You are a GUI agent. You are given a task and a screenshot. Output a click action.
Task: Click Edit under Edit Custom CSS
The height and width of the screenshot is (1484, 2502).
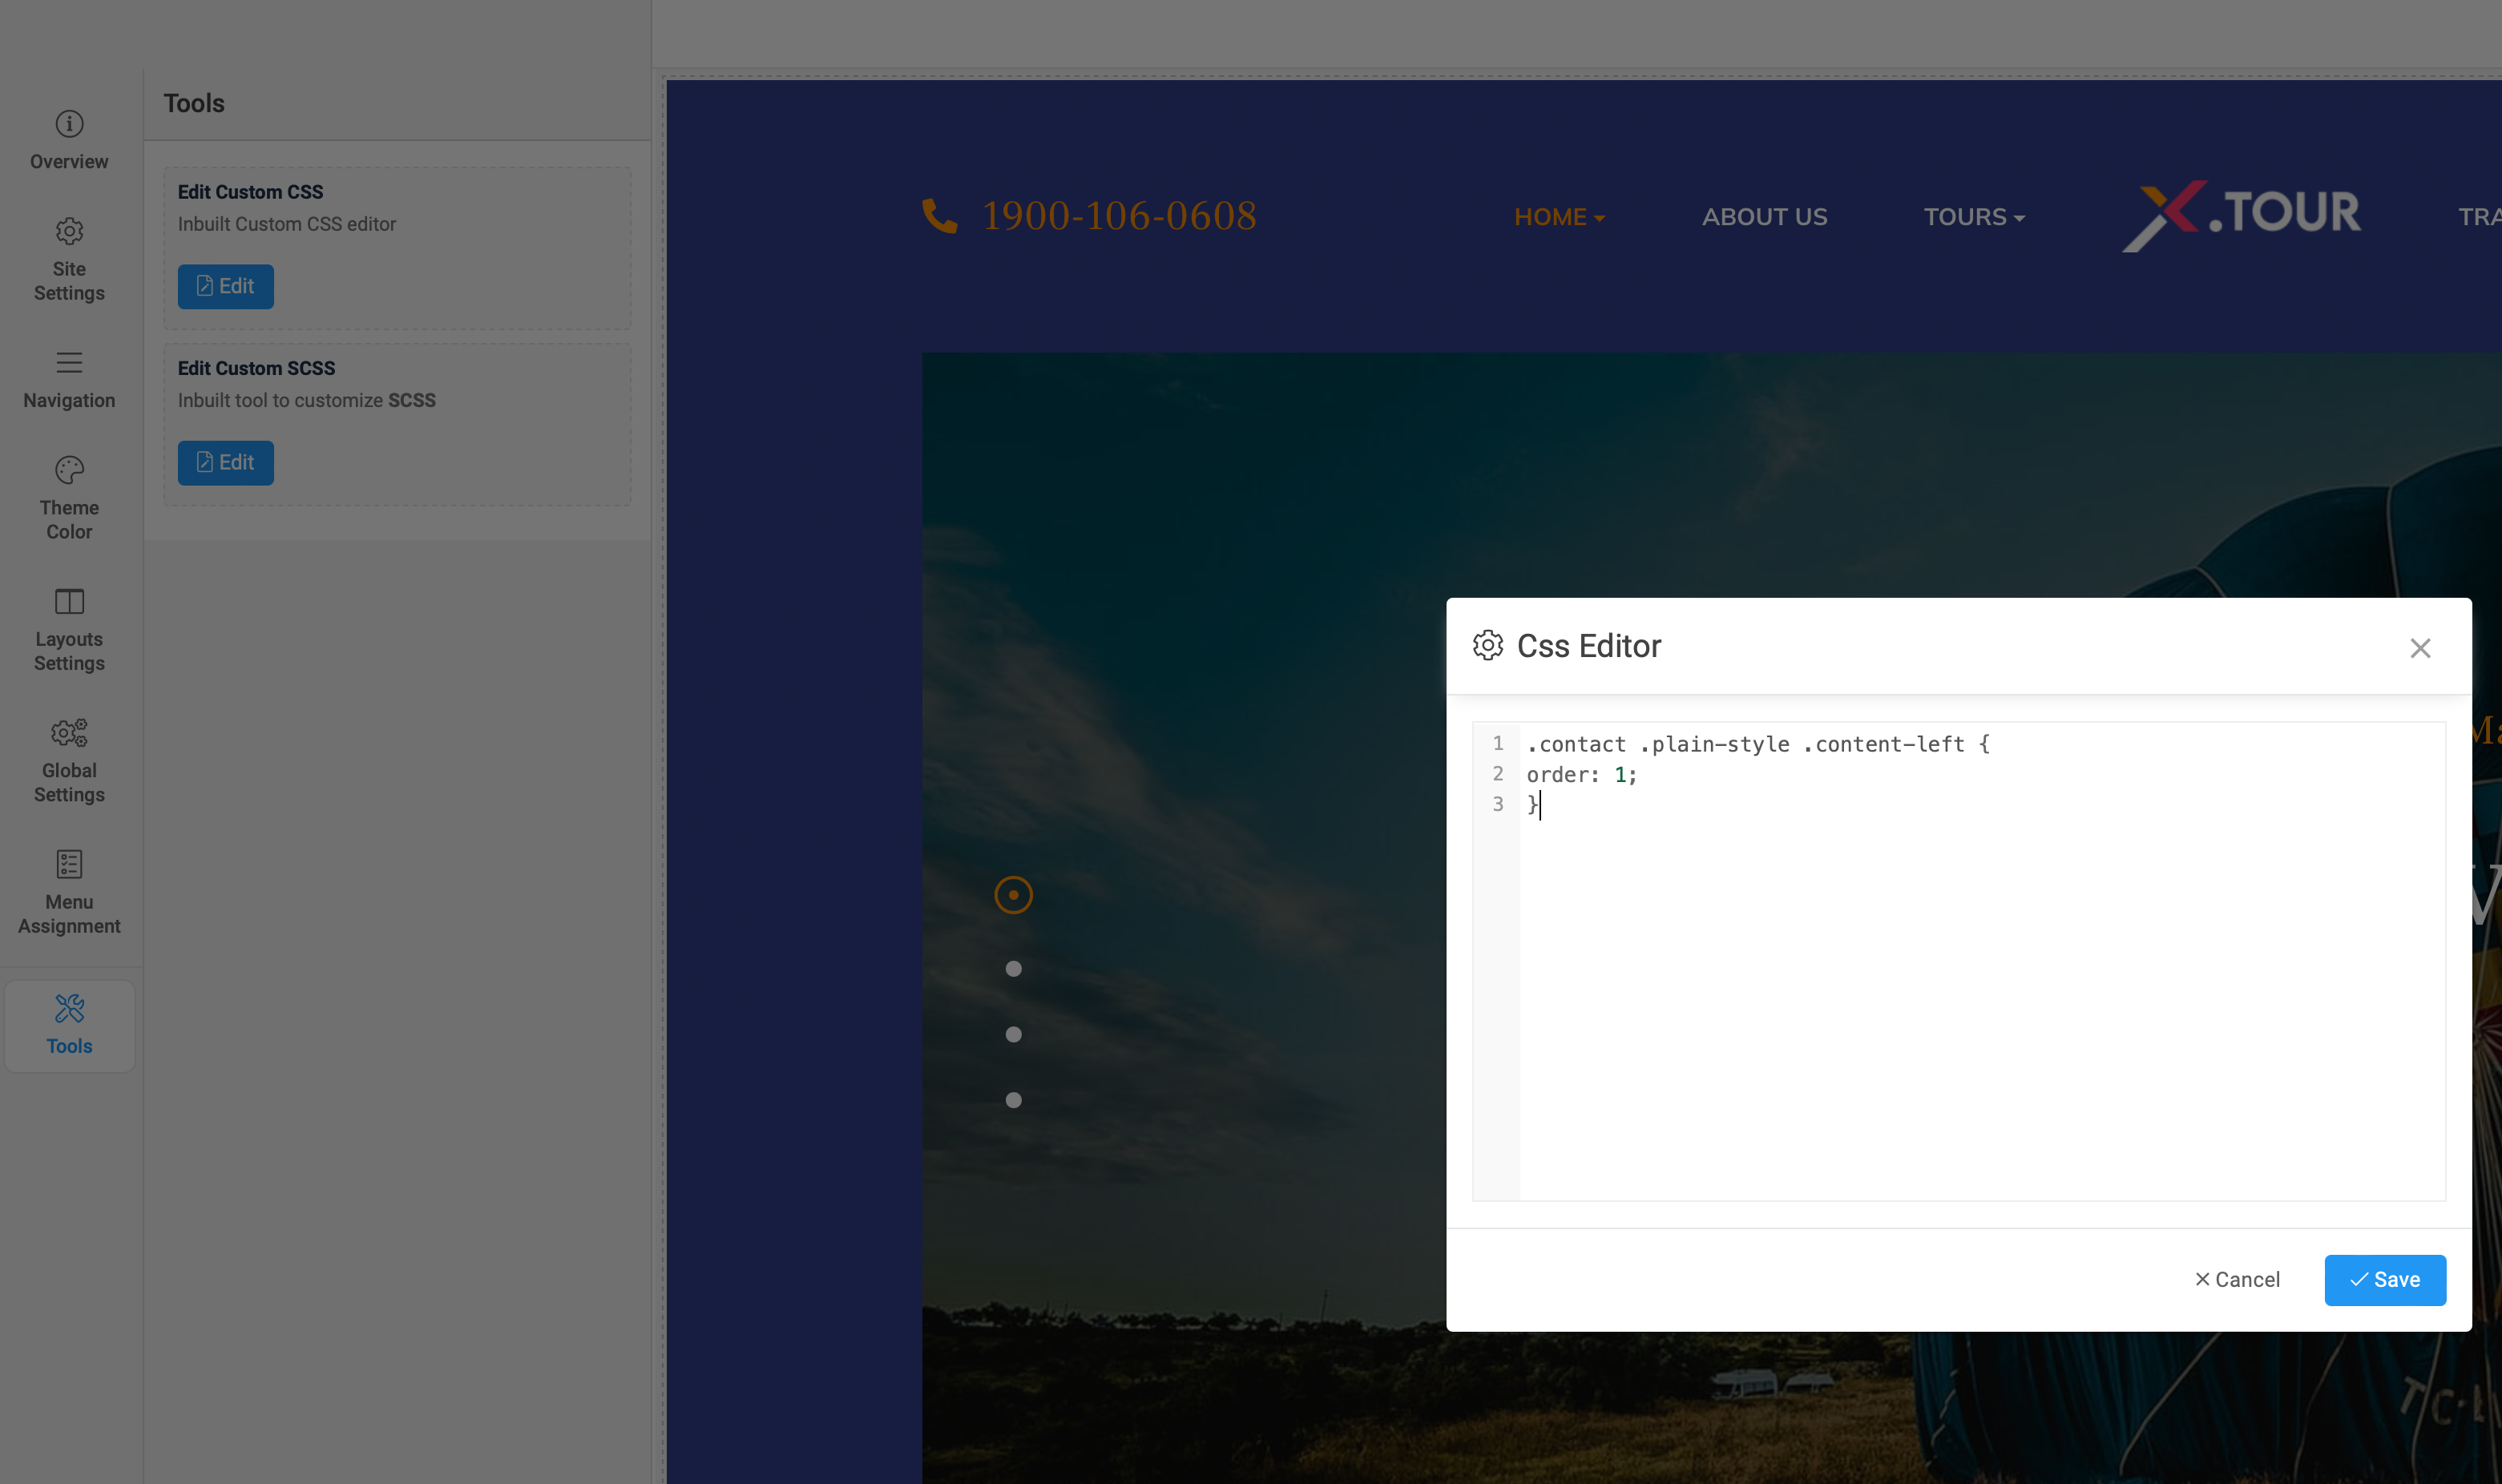click(225, 287)
